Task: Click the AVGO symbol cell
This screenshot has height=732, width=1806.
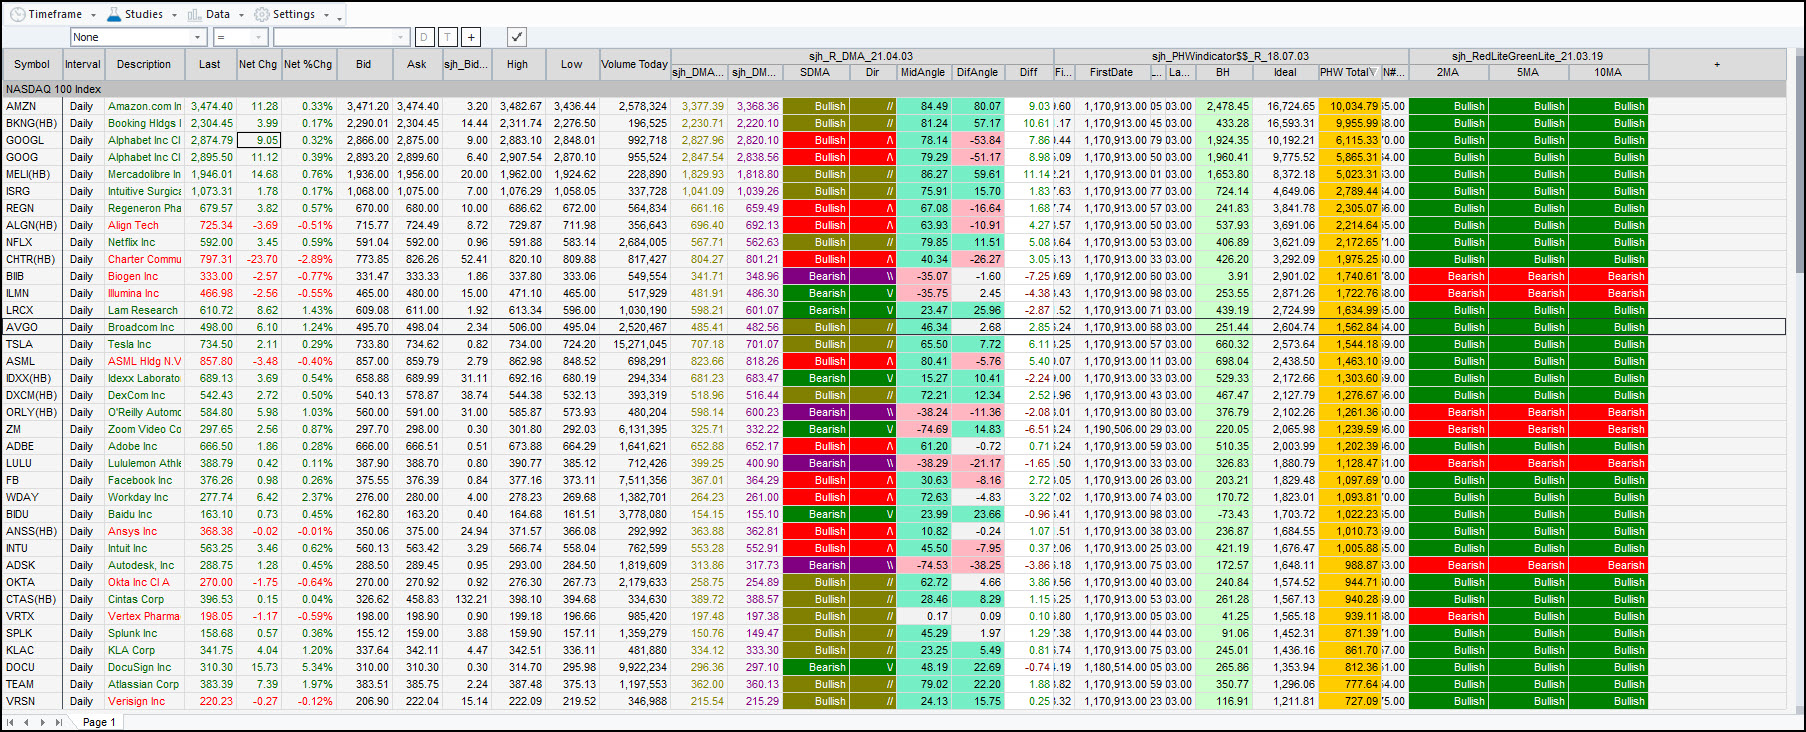Action: 32,327
